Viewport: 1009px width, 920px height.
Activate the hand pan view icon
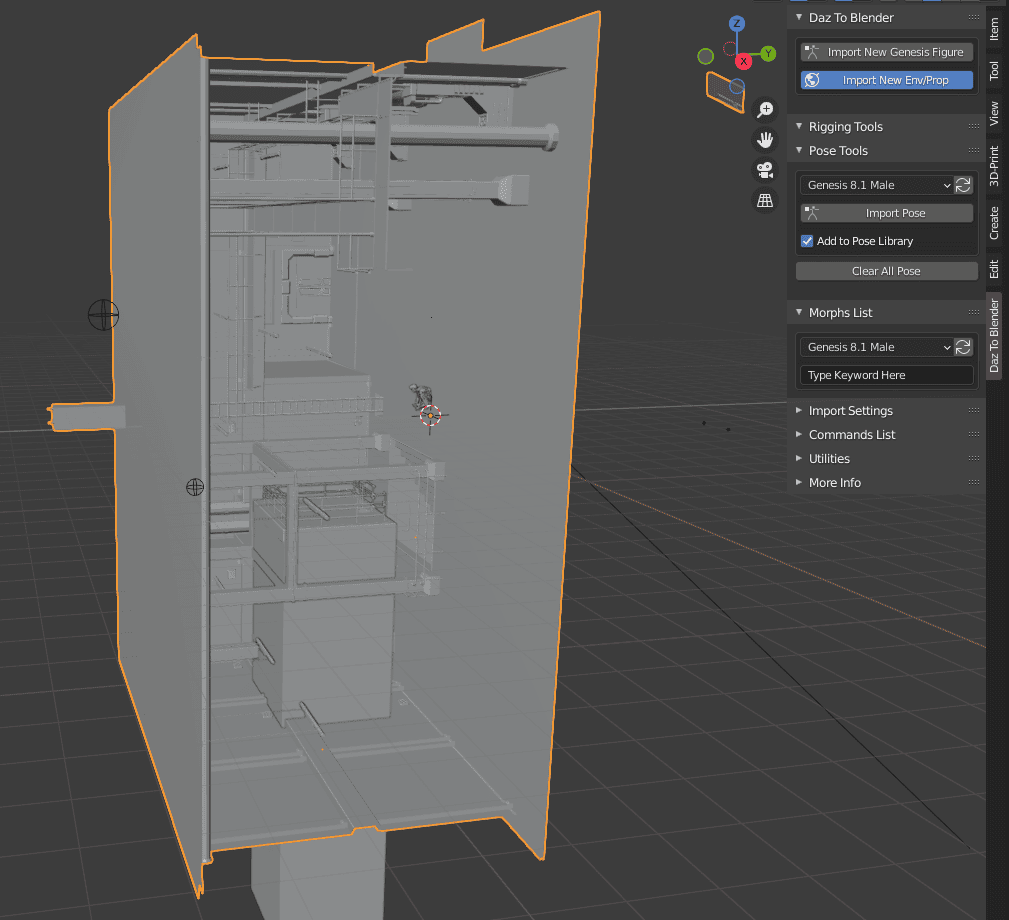click(765, 139)
